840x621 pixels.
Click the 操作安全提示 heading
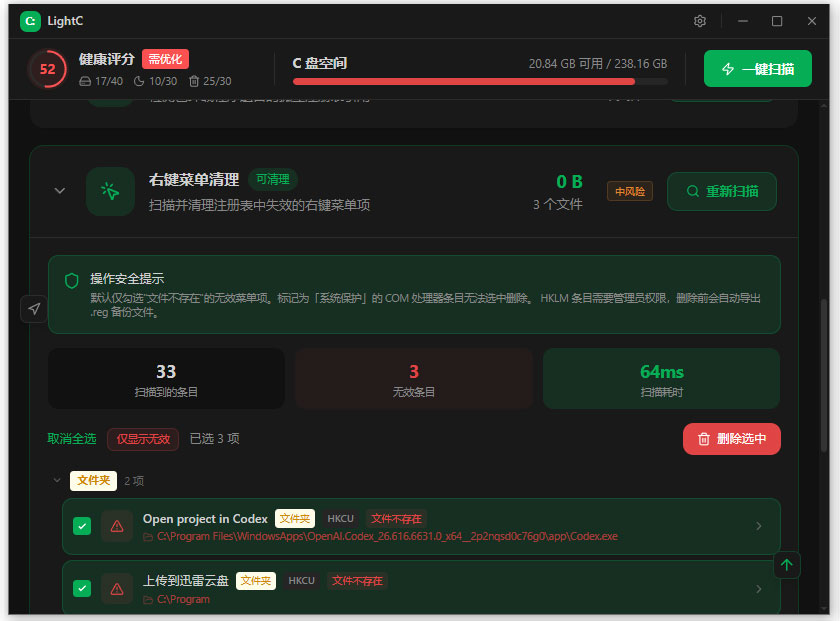click(x=127, y=279)
